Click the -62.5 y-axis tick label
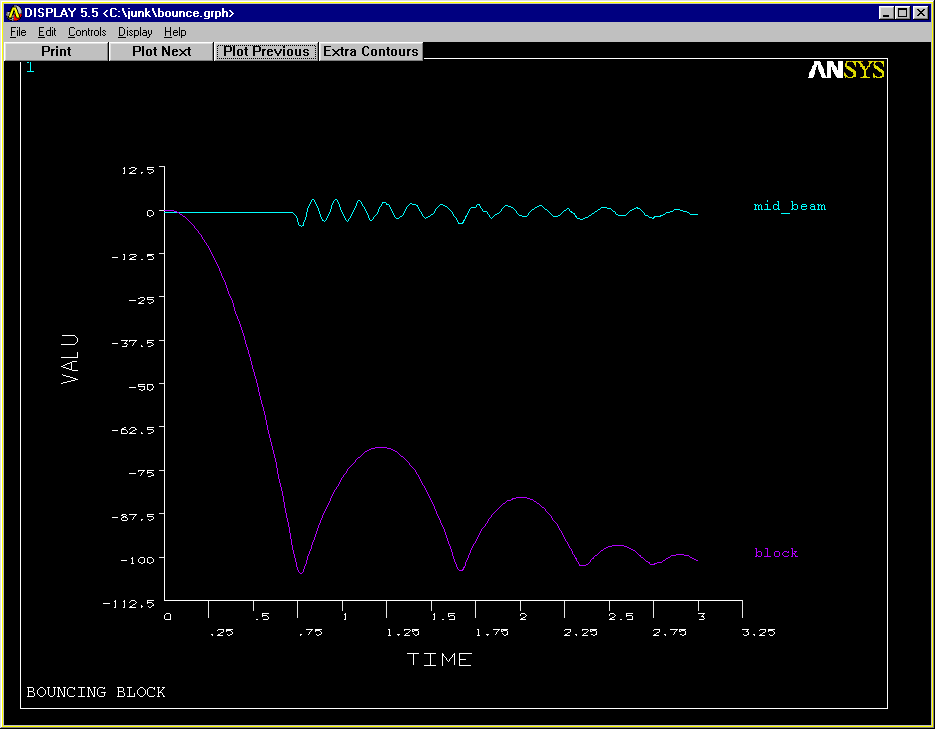This screenshot has height=729, width=935. 133,430
